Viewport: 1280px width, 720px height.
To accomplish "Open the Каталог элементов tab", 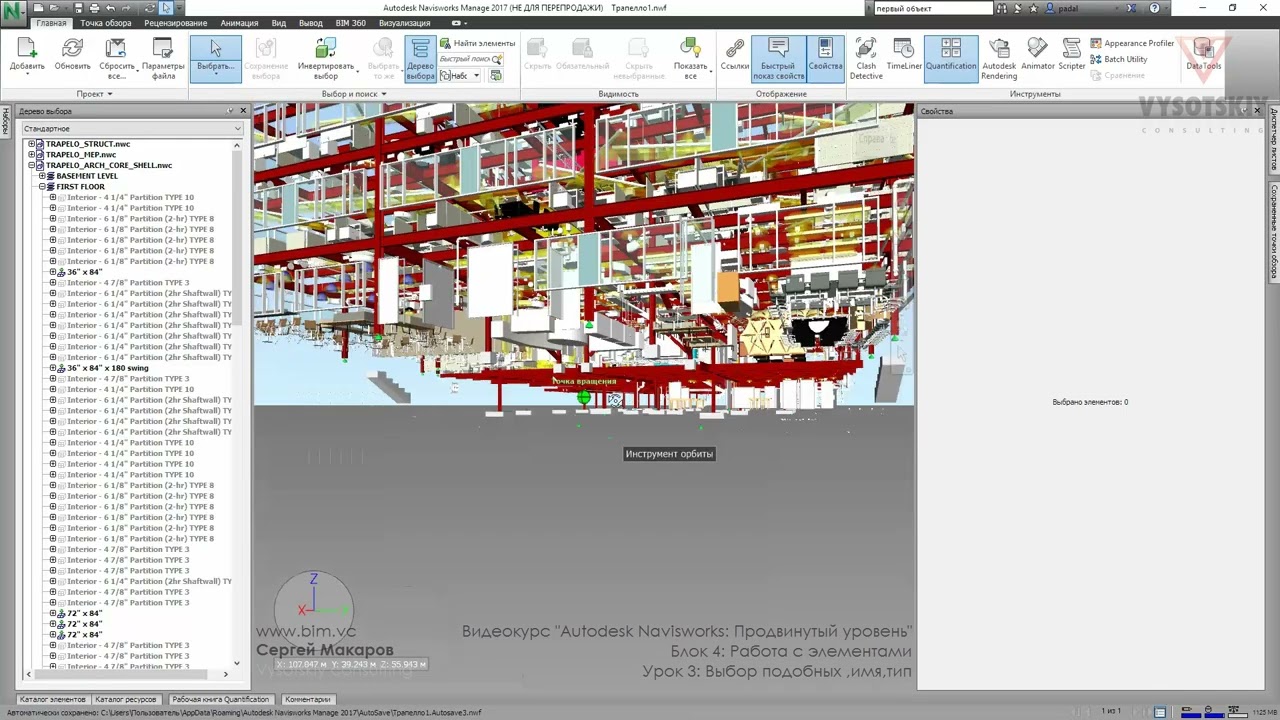I will click(53, 700).
